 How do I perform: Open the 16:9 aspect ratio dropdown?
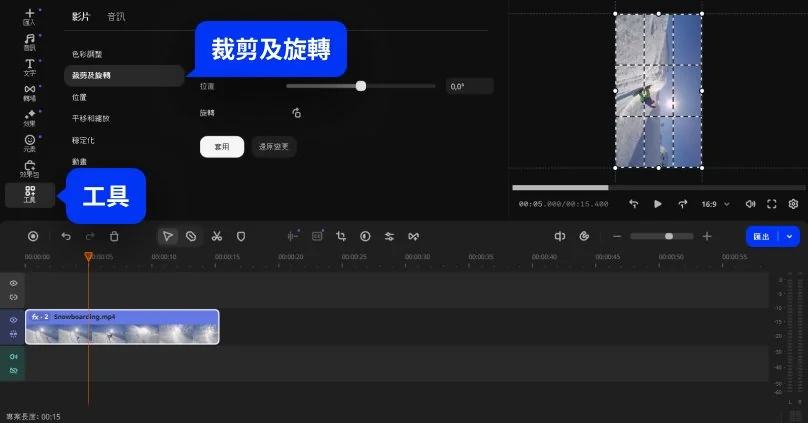click(714, 204)
